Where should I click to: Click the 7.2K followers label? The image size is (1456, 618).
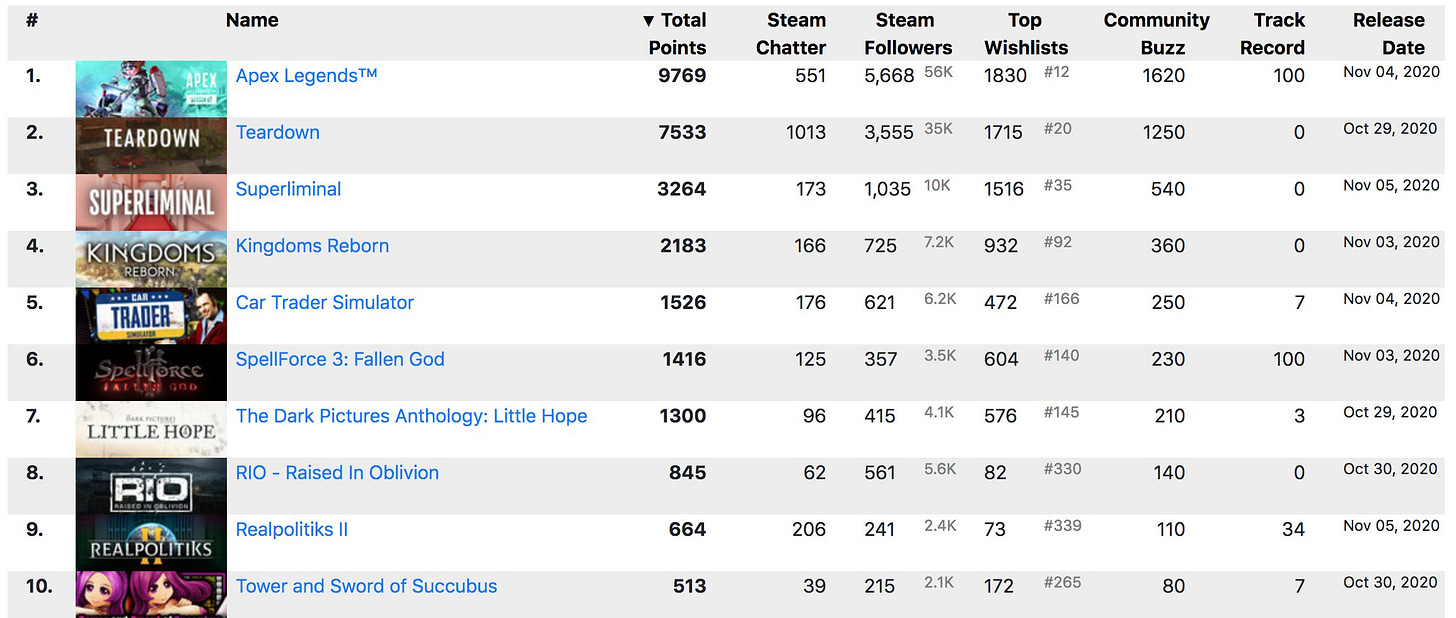tap(939, 243)
